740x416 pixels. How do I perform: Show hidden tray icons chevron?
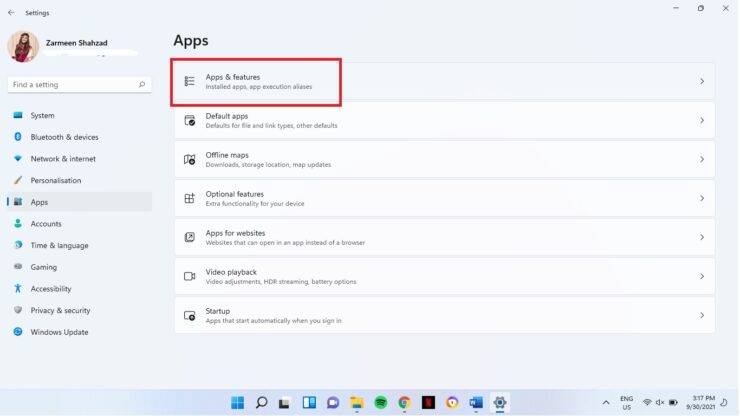tap(606, 403)
